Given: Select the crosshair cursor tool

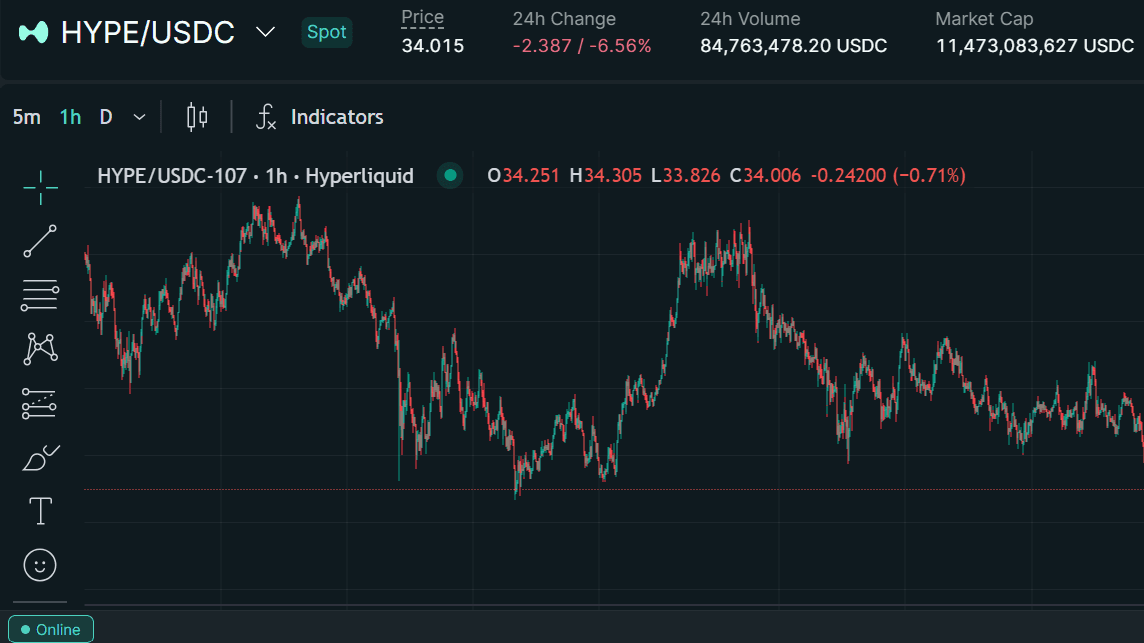Looking at the screenshot, I should click(40, 188).
